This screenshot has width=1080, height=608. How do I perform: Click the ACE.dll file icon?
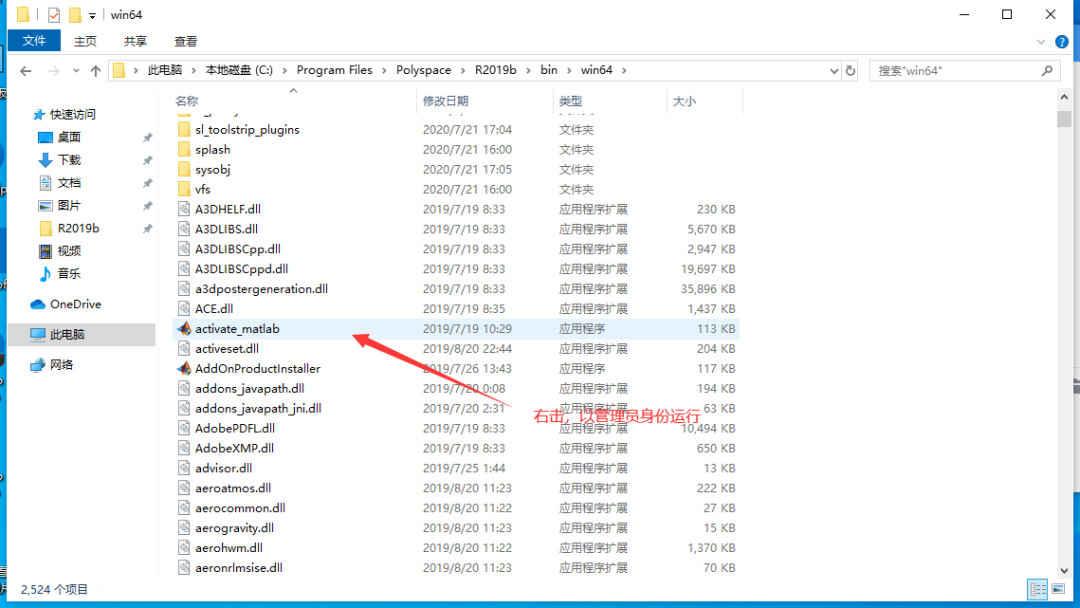[x=184, y=308]
